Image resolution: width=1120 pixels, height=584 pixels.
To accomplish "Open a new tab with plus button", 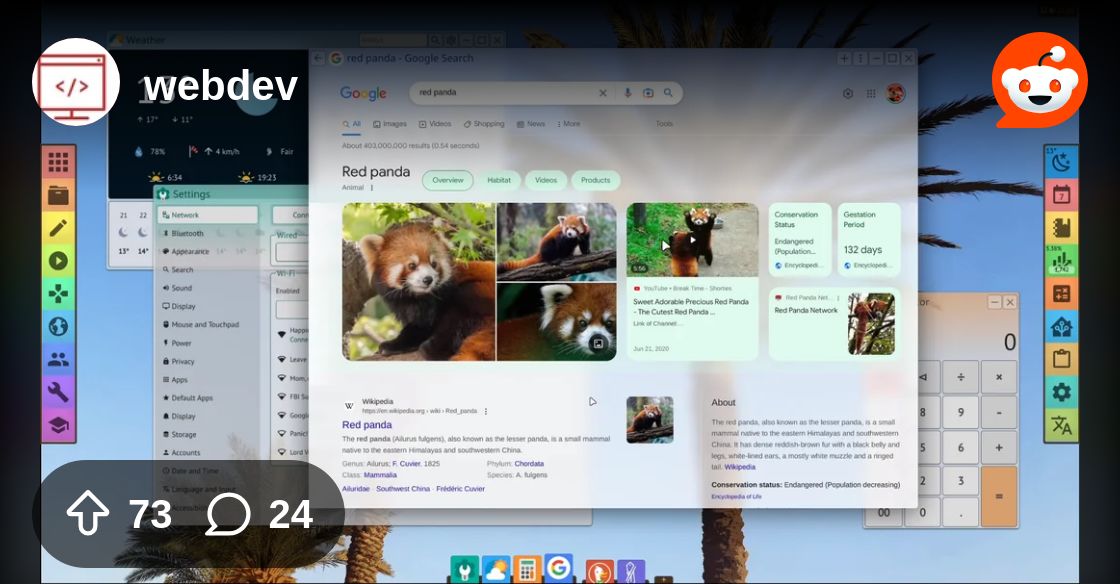I will 844,59.
